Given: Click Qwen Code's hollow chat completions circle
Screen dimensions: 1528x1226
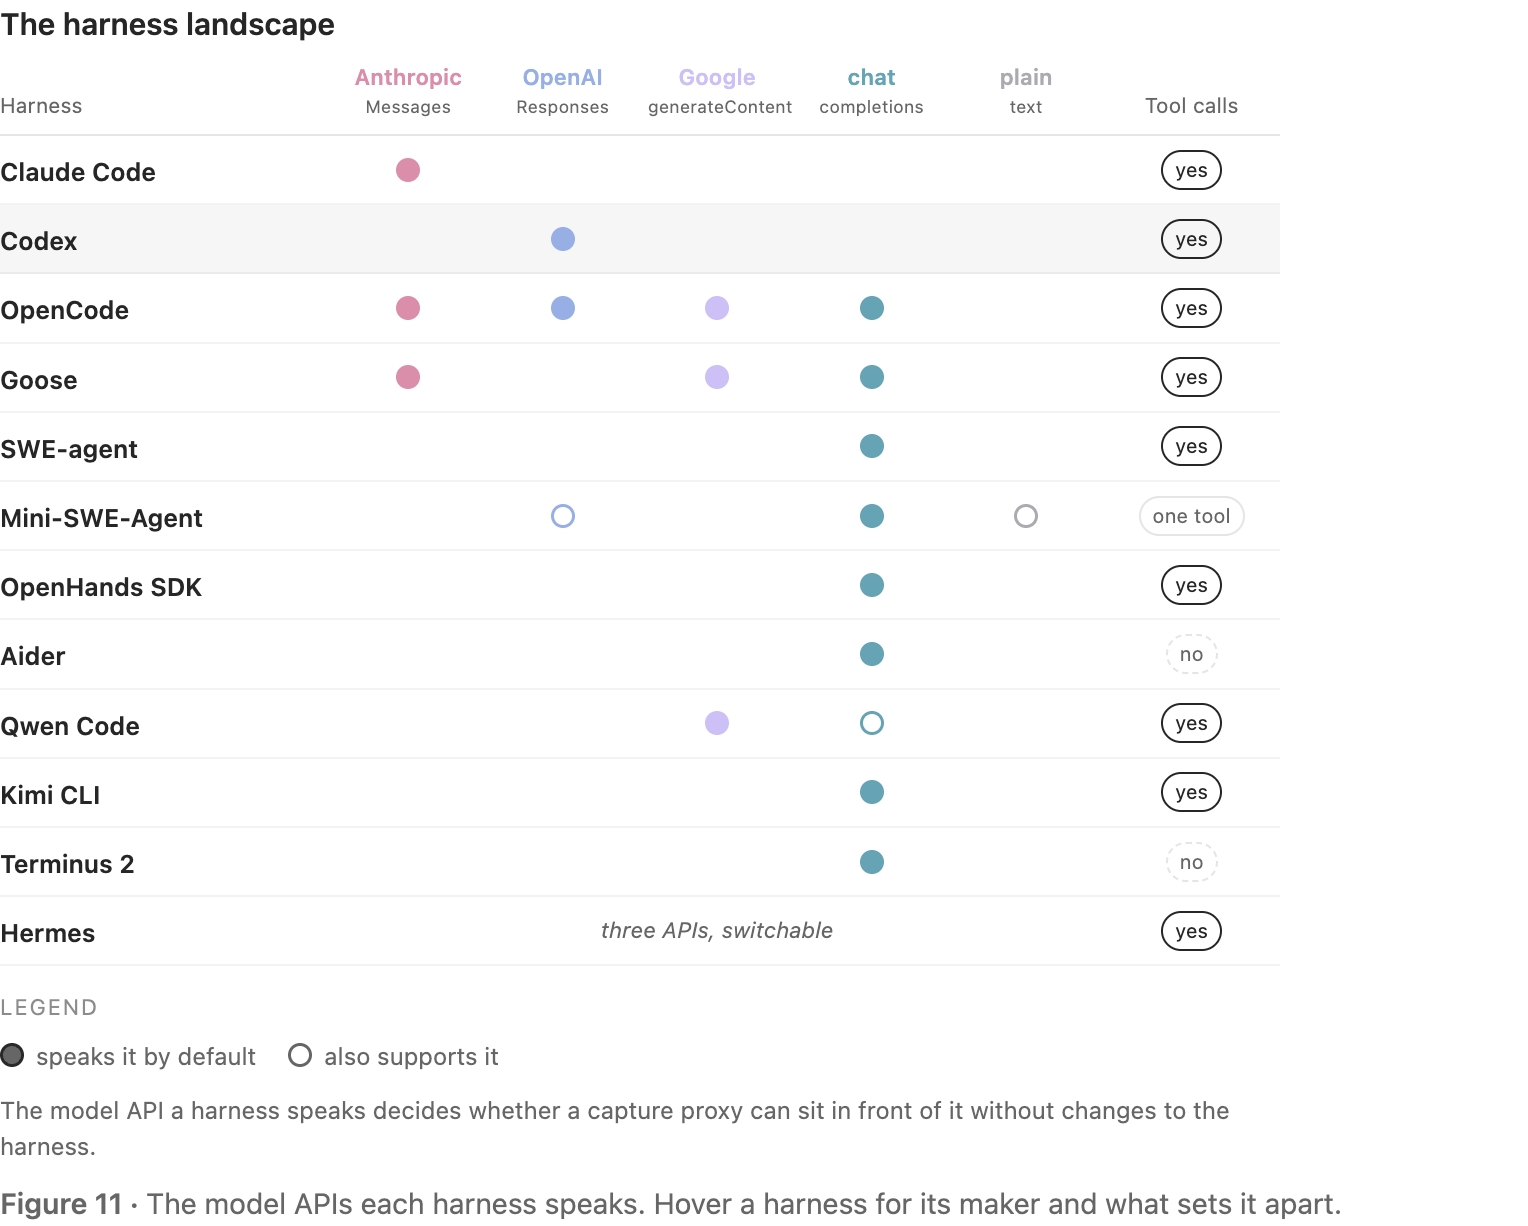Looking at the screenshot, I should pos(872,723).
